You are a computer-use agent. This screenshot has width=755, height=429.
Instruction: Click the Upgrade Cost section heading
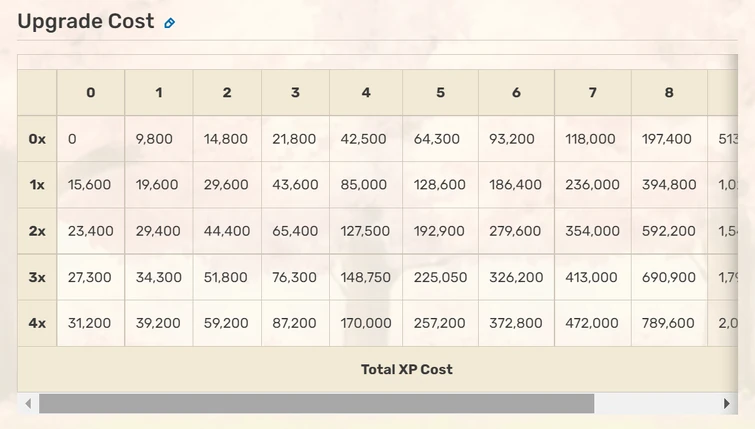(86, 22)
